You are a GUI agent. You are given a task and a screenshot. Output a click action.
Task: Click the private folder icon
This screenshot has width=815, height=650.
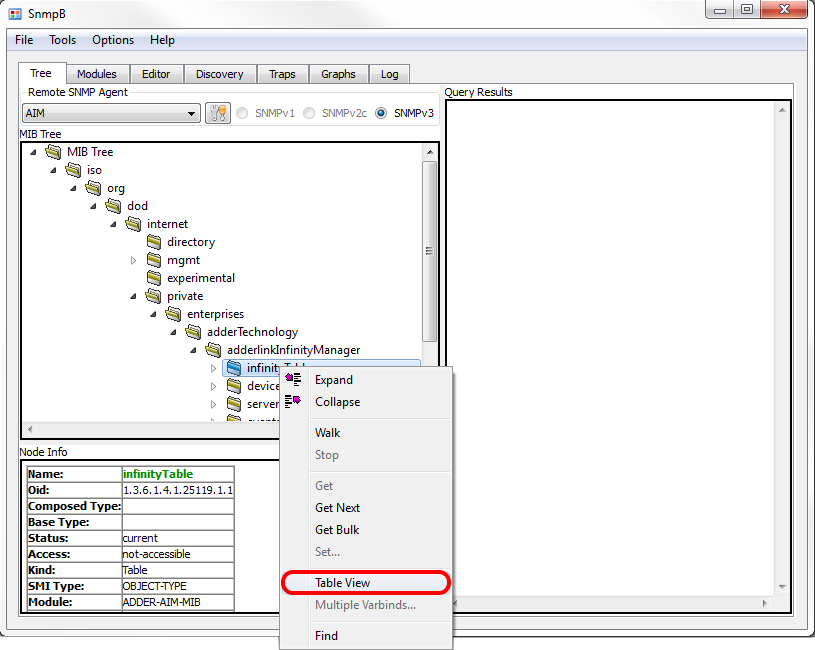coord(153,296)
